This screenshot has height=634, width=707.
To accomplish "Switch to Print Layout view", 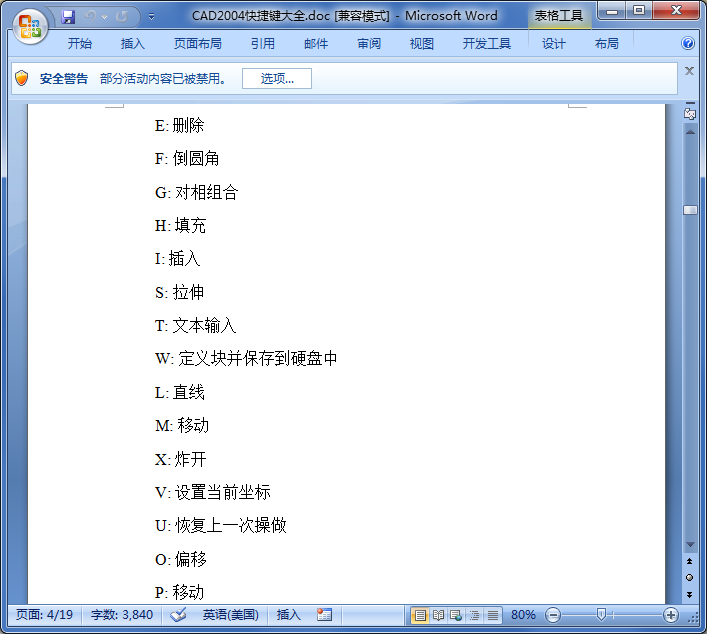I will pos(420,615).
